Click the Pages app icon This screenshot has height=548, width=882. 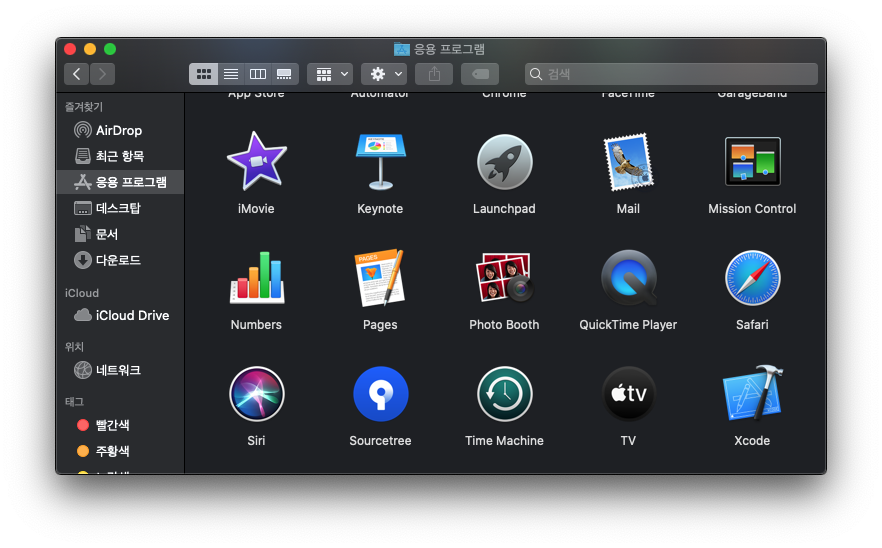(380, 278)
